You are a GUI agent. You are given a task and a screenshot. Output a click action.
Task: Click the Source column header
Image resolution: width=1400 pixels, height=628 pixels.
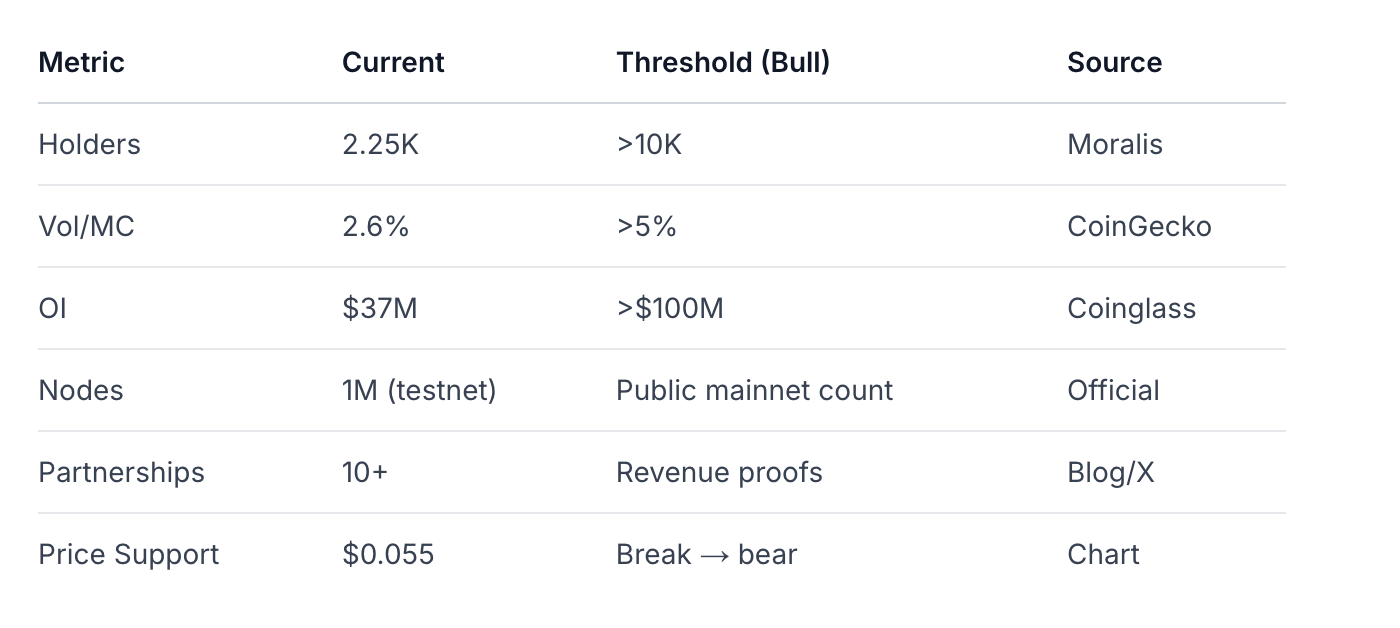pyautogui.click(x=1114, y=62)
